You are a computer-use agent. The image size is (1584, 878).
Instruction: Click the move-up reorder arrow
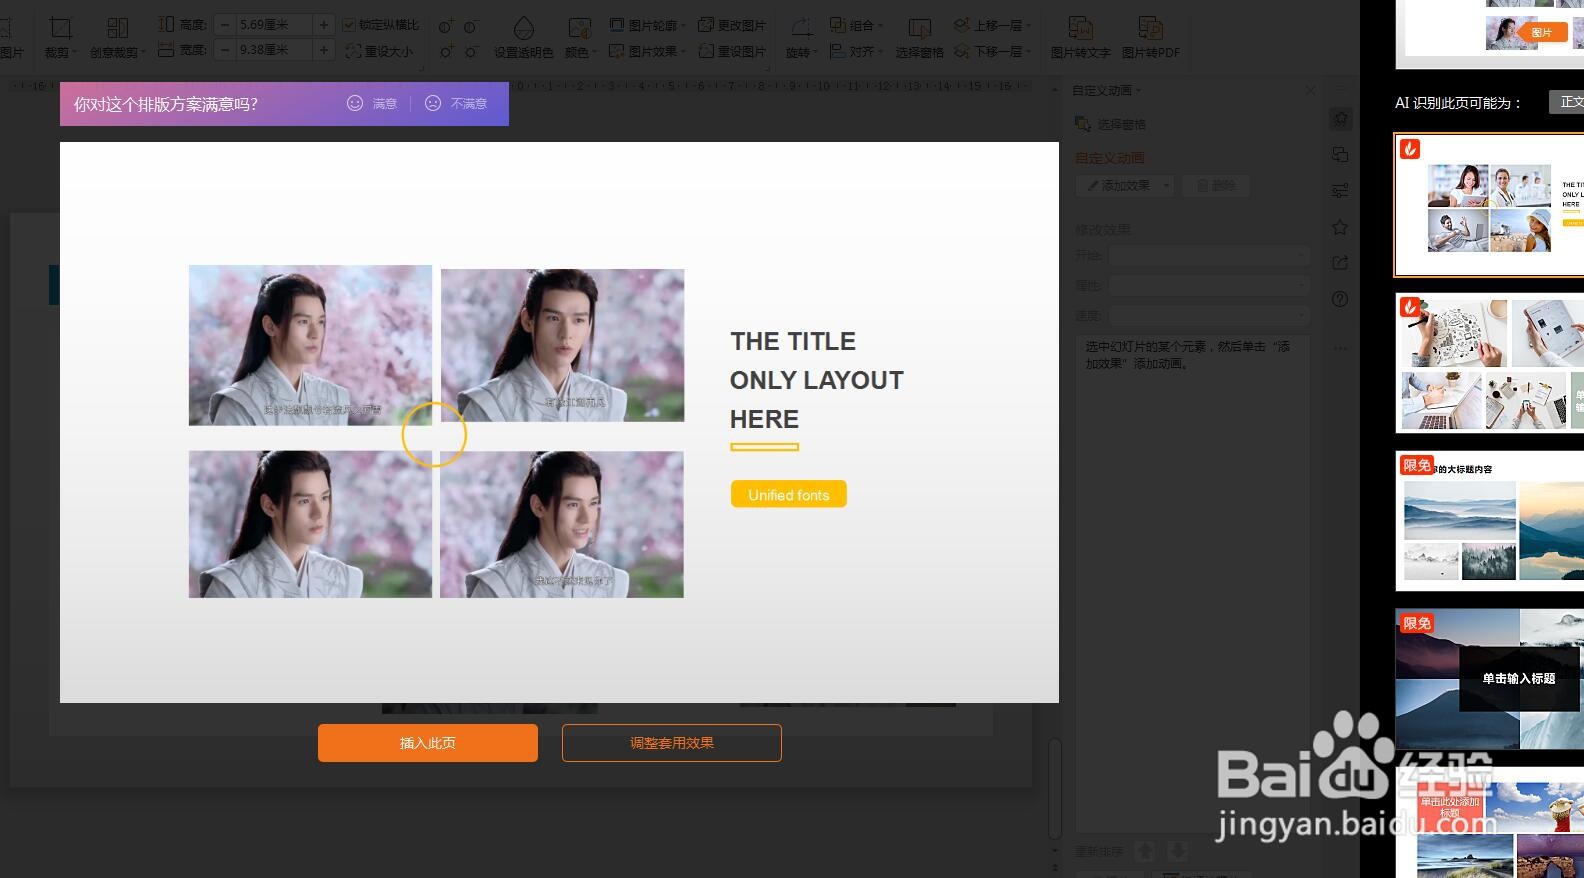pyautogui.click(x=1146, y=851)
